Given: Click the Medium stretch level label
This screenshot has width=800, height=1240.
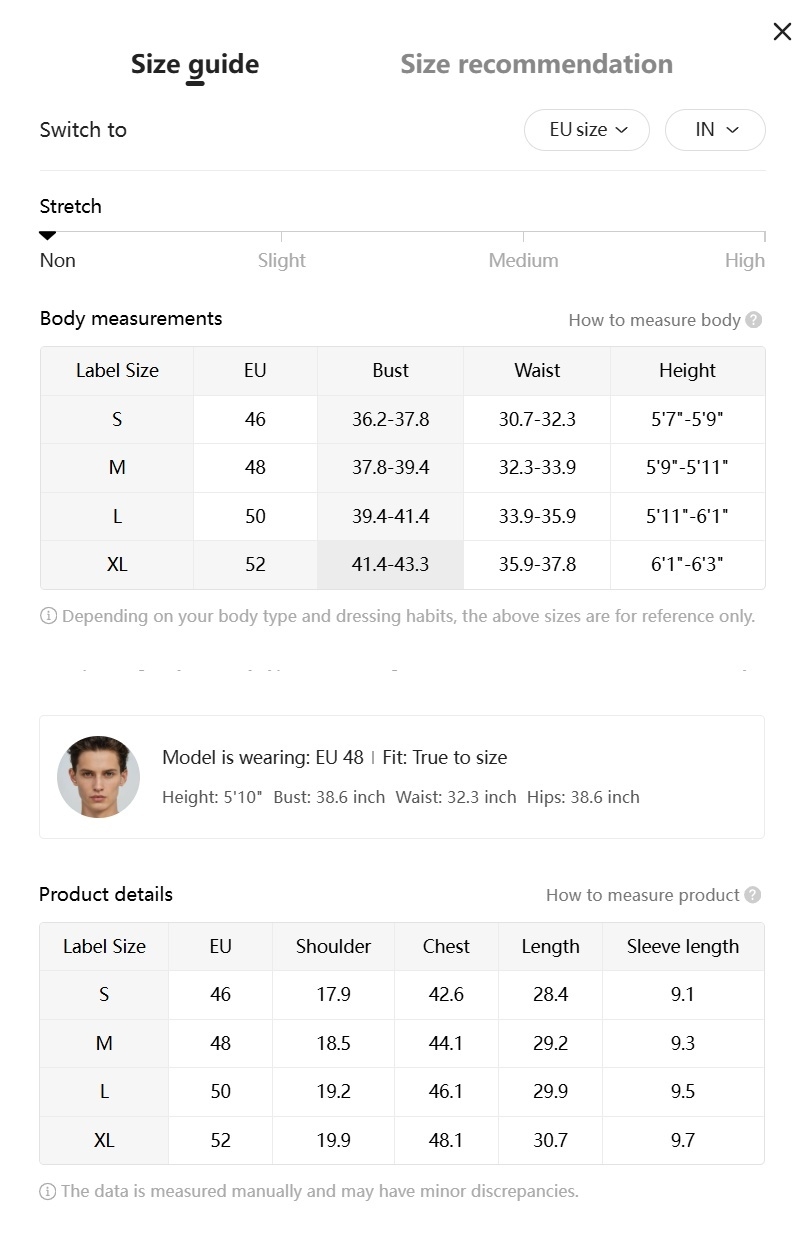Looking at the screenshot, I should (x=523, y=260).
